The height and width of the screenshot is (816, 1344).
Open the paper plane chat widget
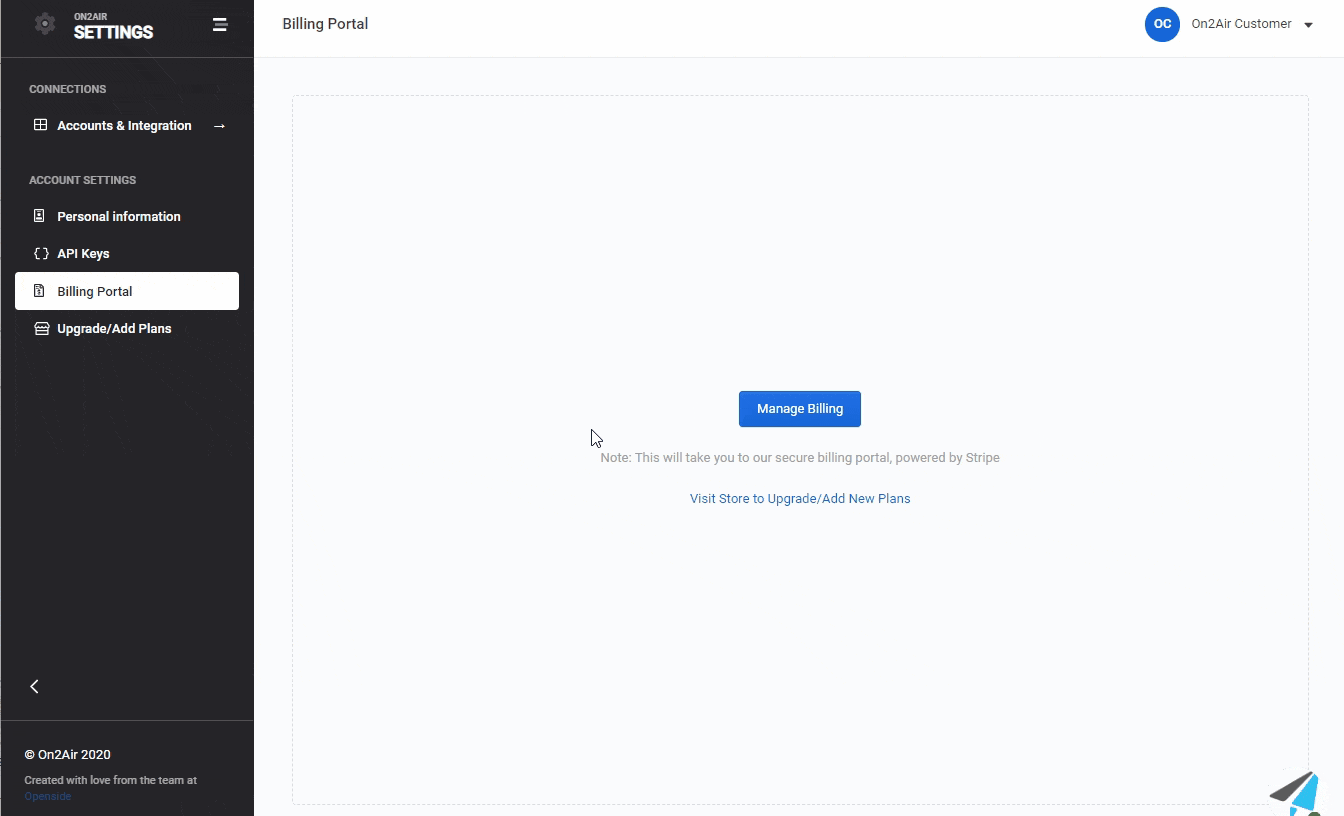(1296, 792)
